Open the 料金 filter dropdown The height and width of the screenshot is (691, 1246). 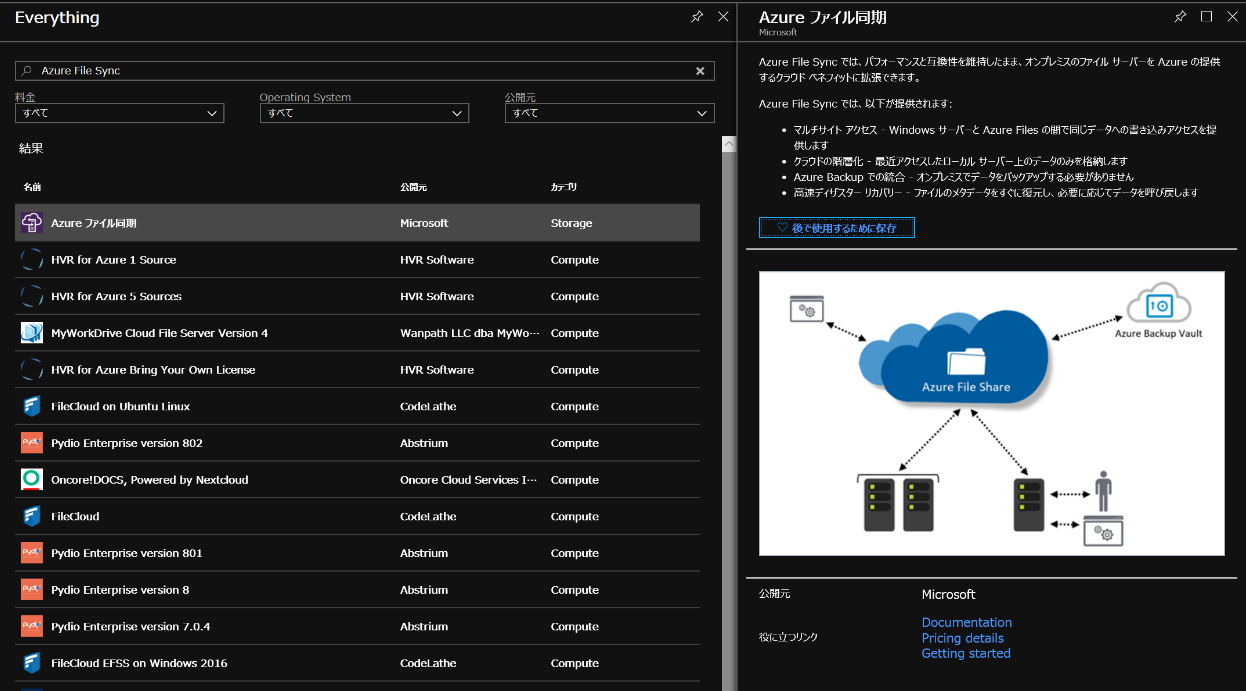pyautogui.click(x=119, y=113)
